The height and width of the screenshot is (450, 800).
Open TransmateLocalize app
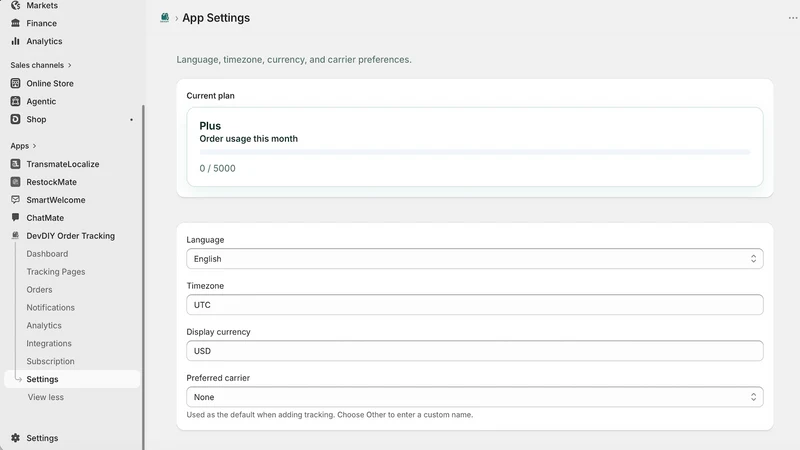[63, 164]
